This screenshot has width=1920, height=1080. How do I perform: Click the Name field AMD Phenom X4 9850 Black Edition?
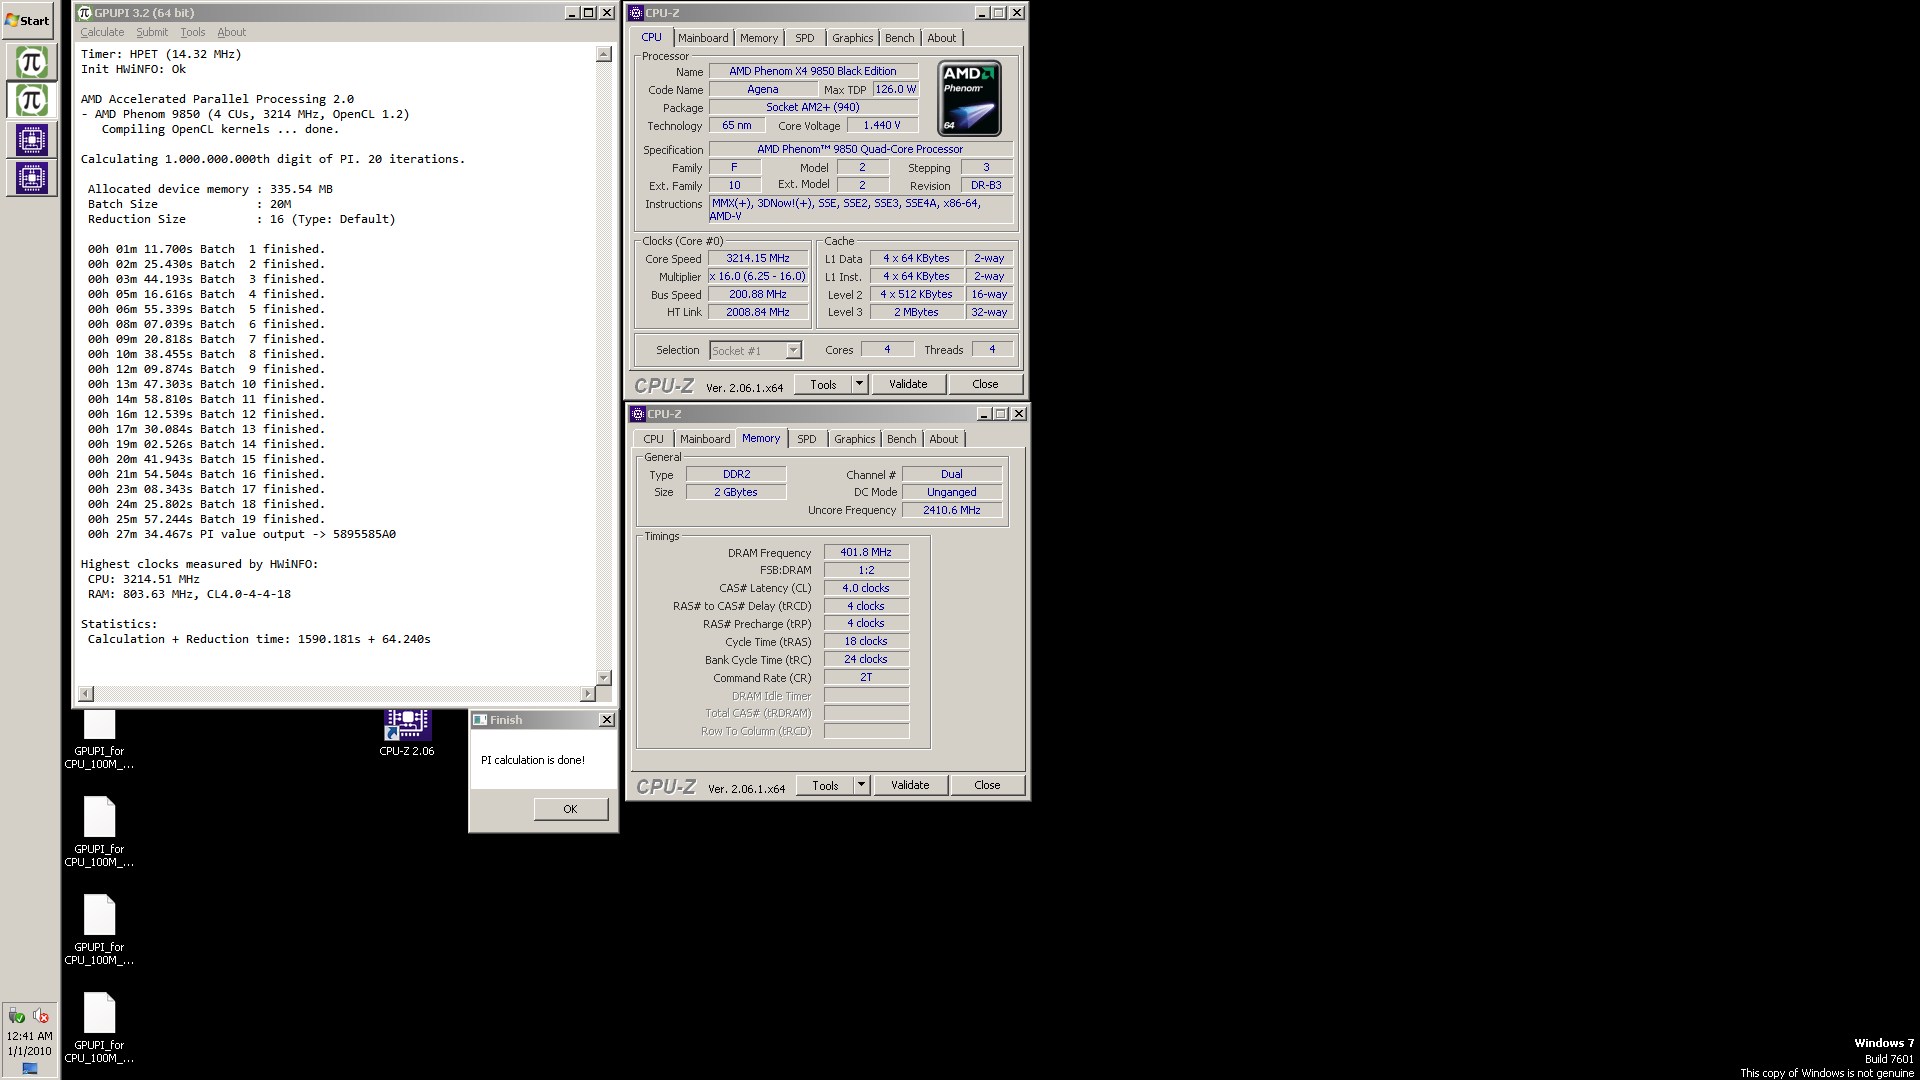[x=813, y=71]
